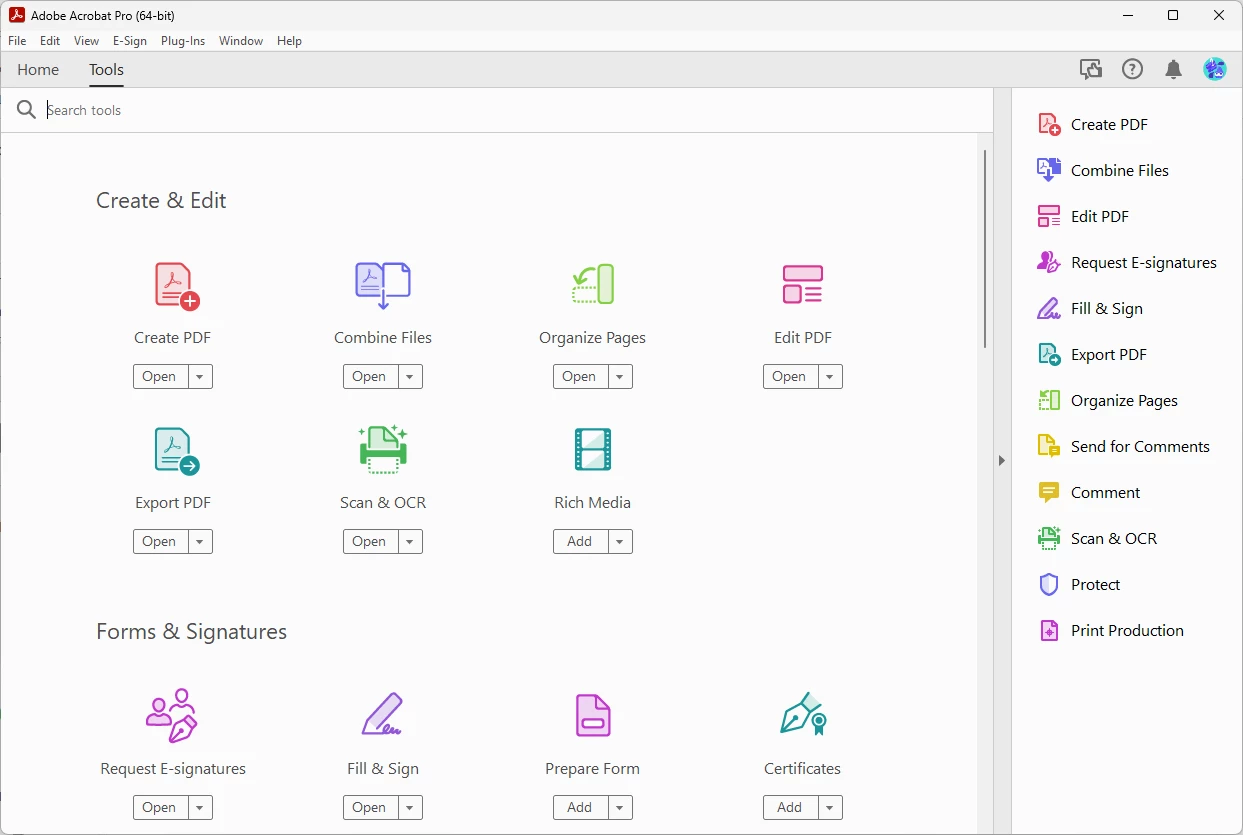Select Combine Files icon in right sidebar
1243x835 pixels.
(1049, 171)
